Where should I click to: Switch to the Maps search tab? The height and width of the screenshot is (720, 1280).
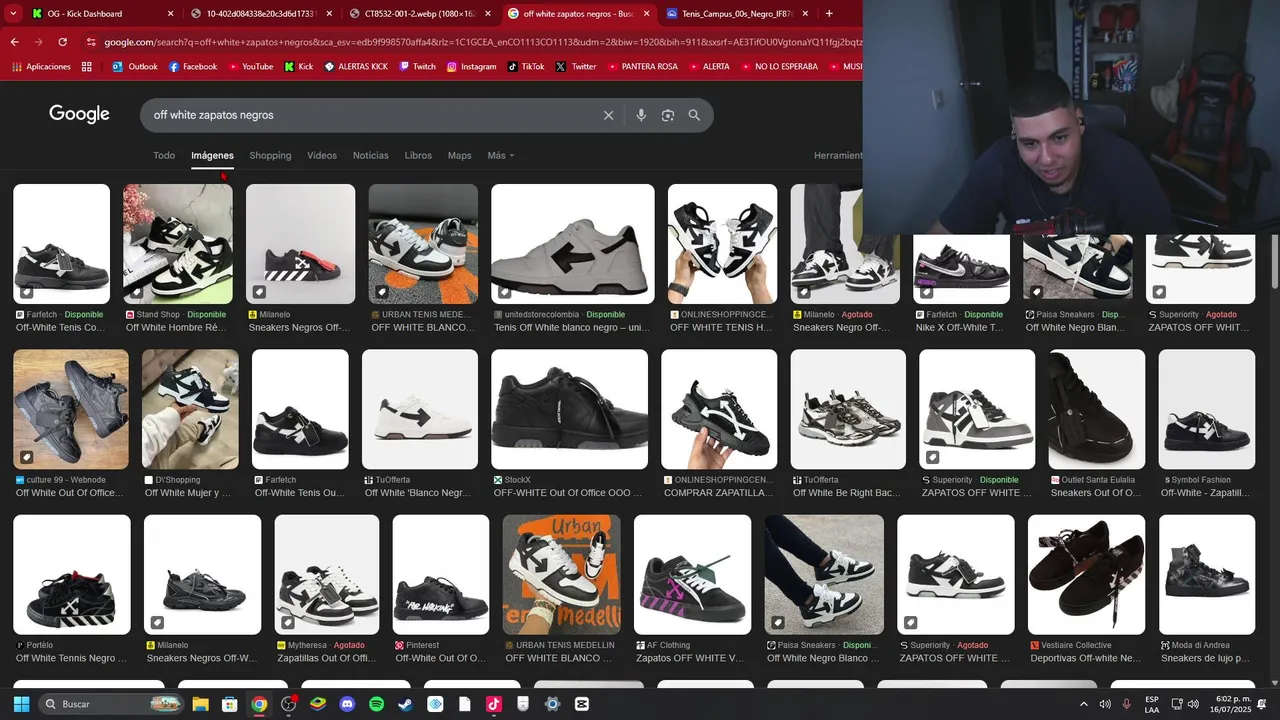click(459, 155)
